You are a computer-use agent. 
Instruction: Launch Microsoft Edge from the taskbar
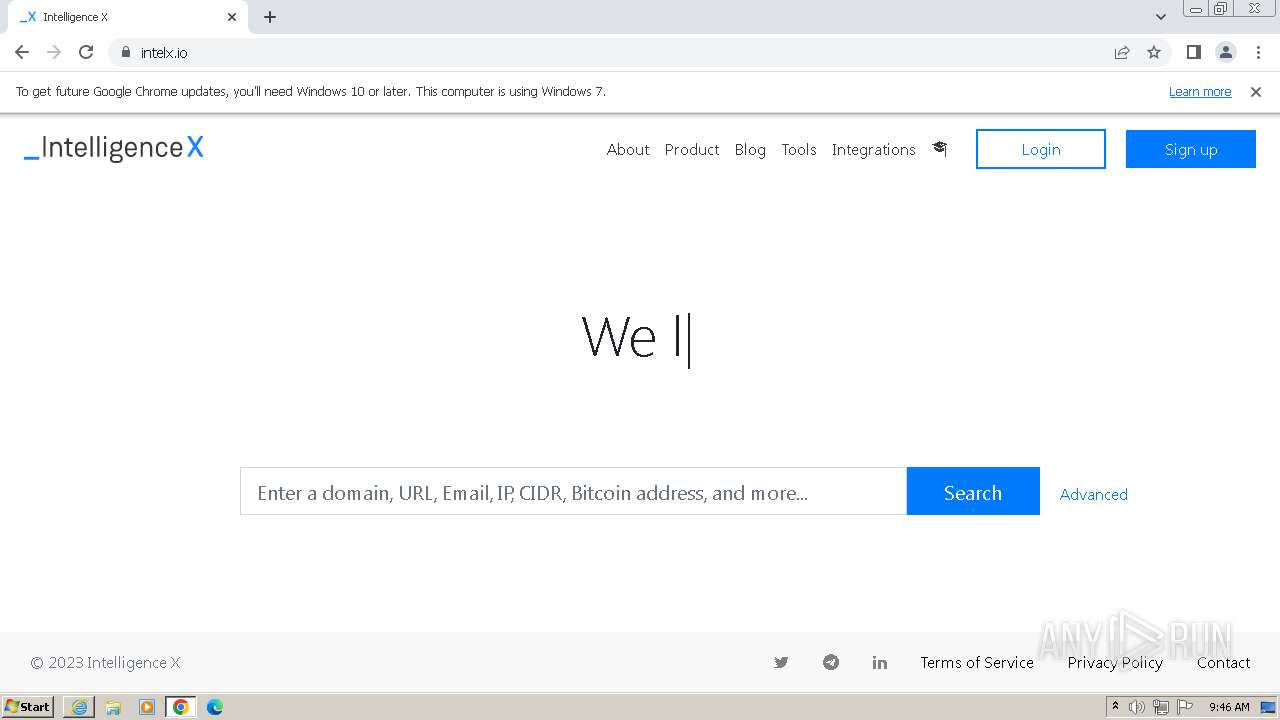coord(215,707)
